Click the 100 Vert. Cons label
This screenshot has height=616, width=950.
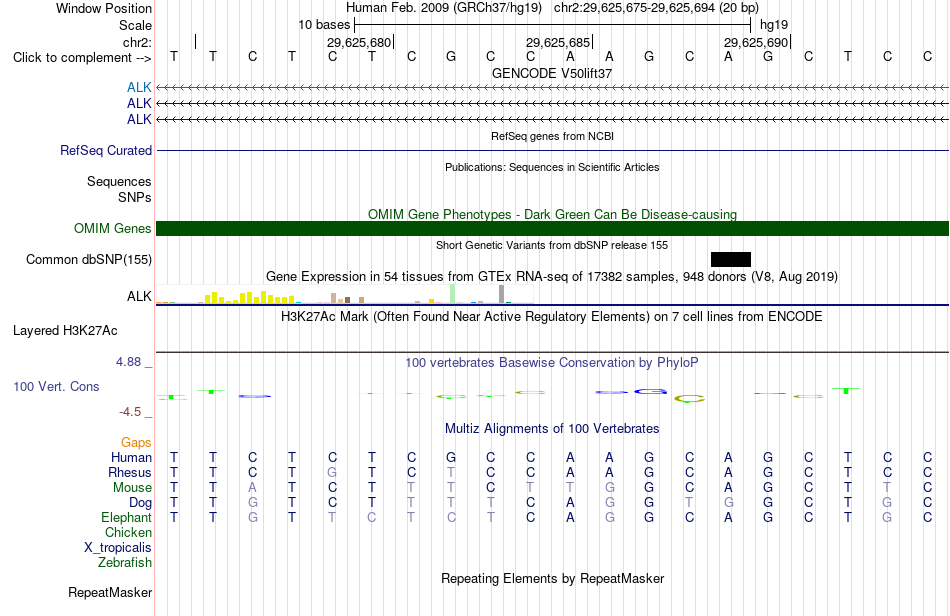[x=56, y=386]
